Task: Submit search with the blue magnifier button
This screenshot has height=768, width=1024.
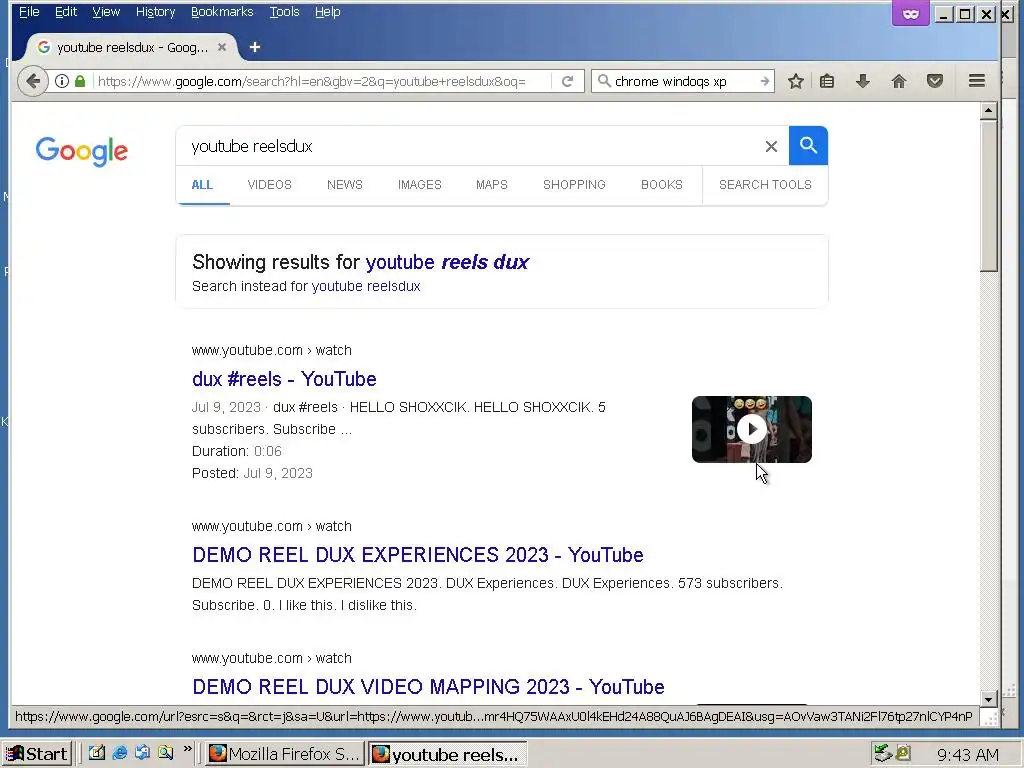Action: [808, 146]
